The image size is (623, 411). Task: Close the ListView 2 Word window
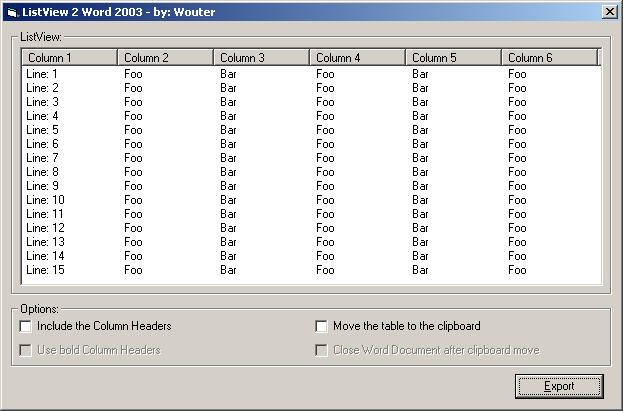pyautogui.click(x=609, y=12)
